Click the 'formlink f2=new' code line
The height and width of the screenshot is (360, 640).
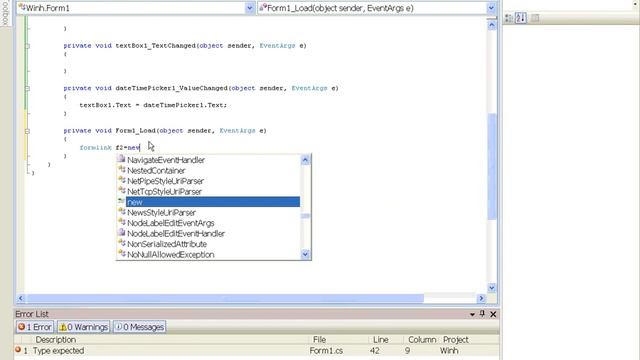(x=110, y=148)
